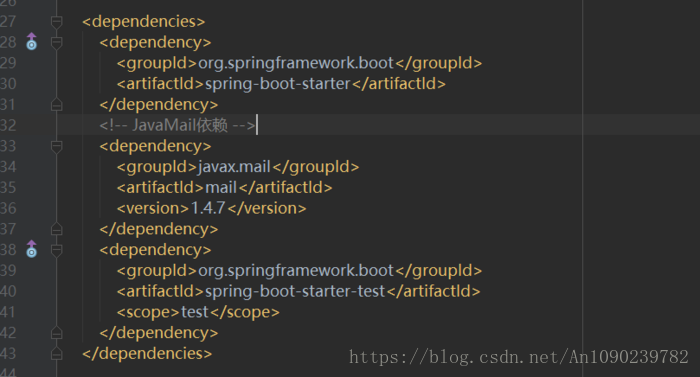Screen dimensions: 700x377
Task: Click the <dependency> tag on line 33
Action: click(155, 146)
